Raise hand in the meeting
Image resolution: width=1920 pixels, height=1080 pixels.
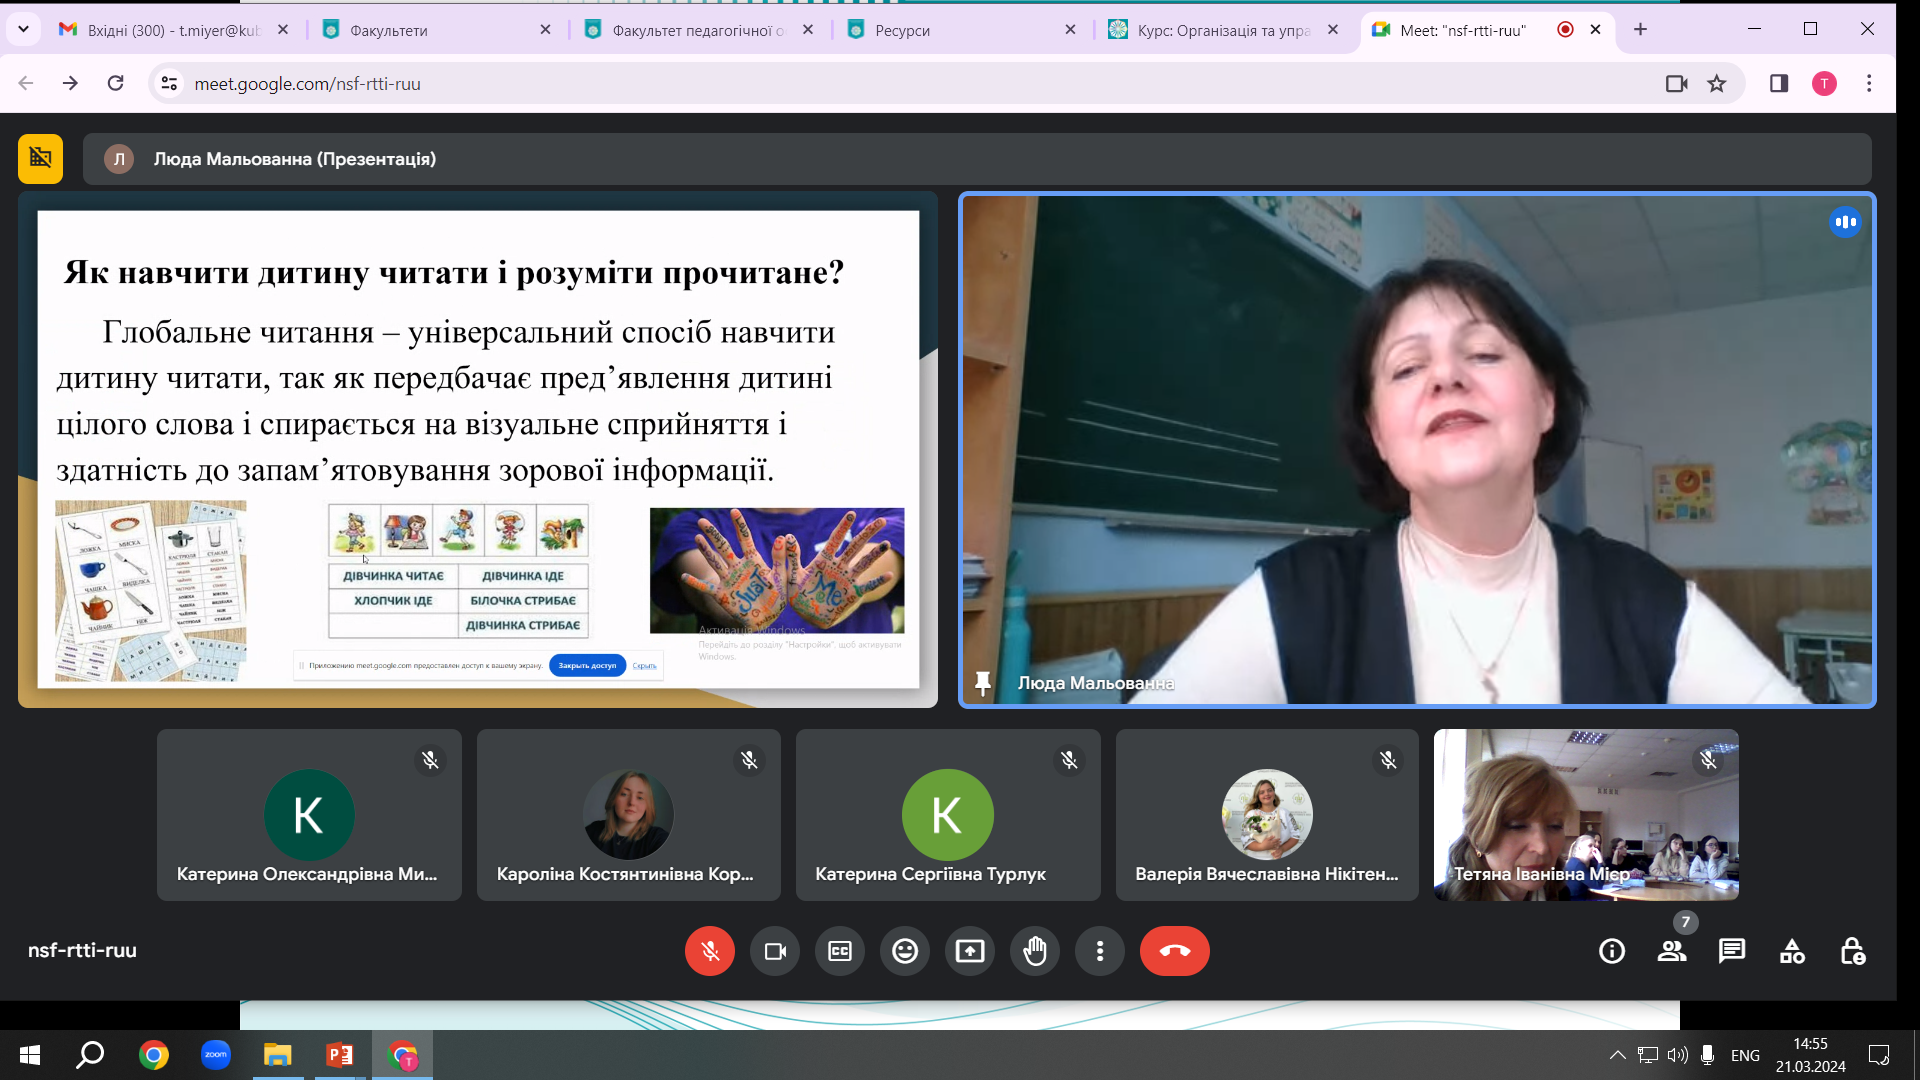pos(1035,951)
